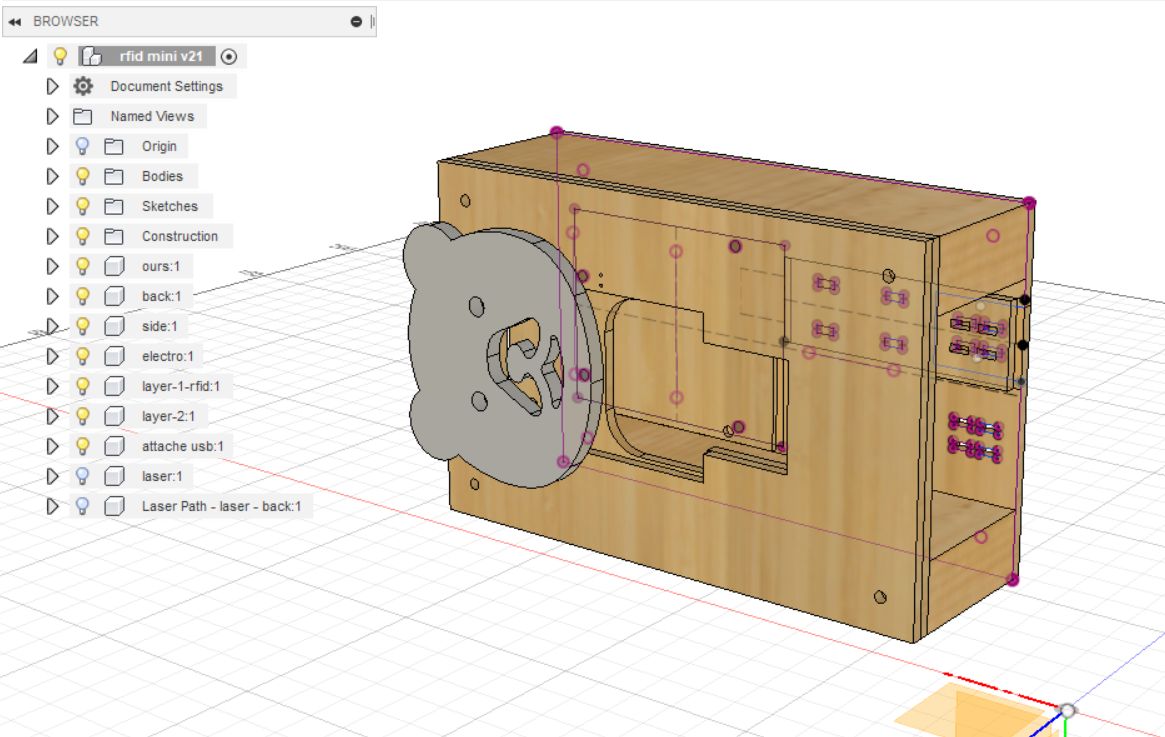Hide the layer-1-rfid:1 component
1165x737 pixels.
tap(82, 386)
